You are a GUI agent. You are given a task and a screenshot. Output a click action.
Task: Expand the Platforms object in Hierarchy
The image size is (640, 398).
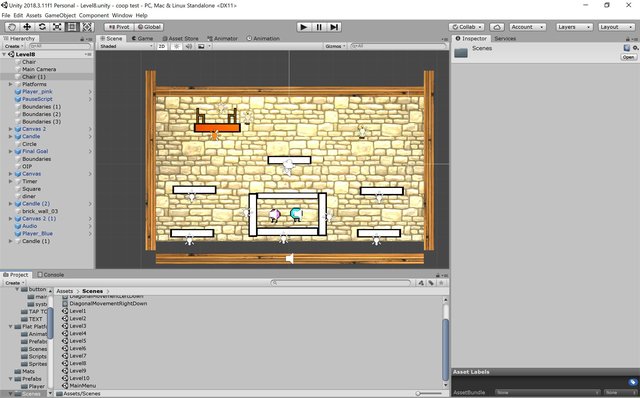point(11,84)
